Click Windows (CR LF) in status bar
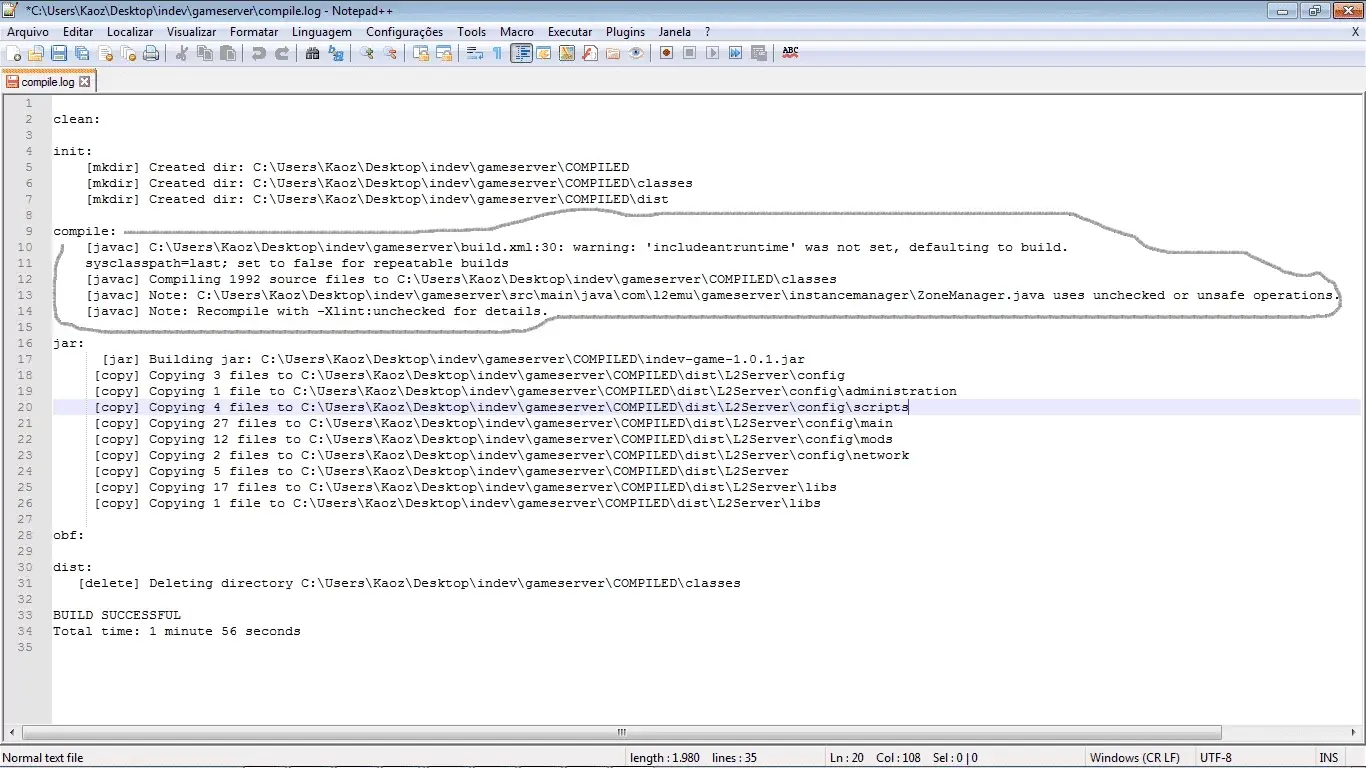 (1134, 758)
